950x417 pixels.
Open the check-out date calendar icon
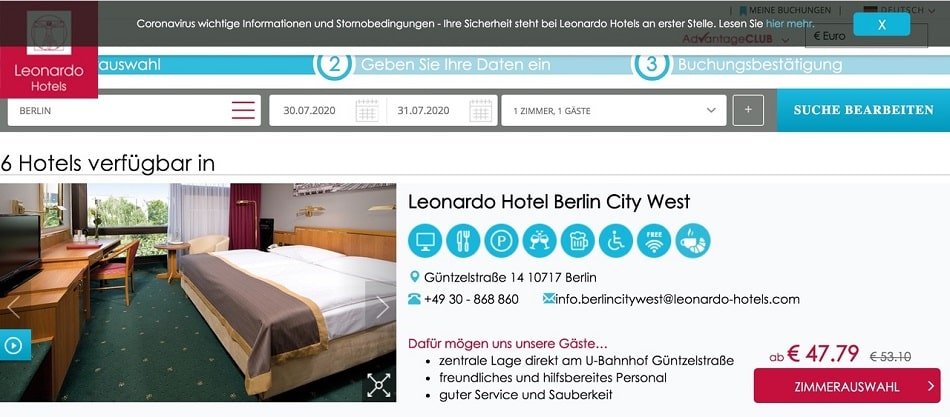click(x=480, y=110)
